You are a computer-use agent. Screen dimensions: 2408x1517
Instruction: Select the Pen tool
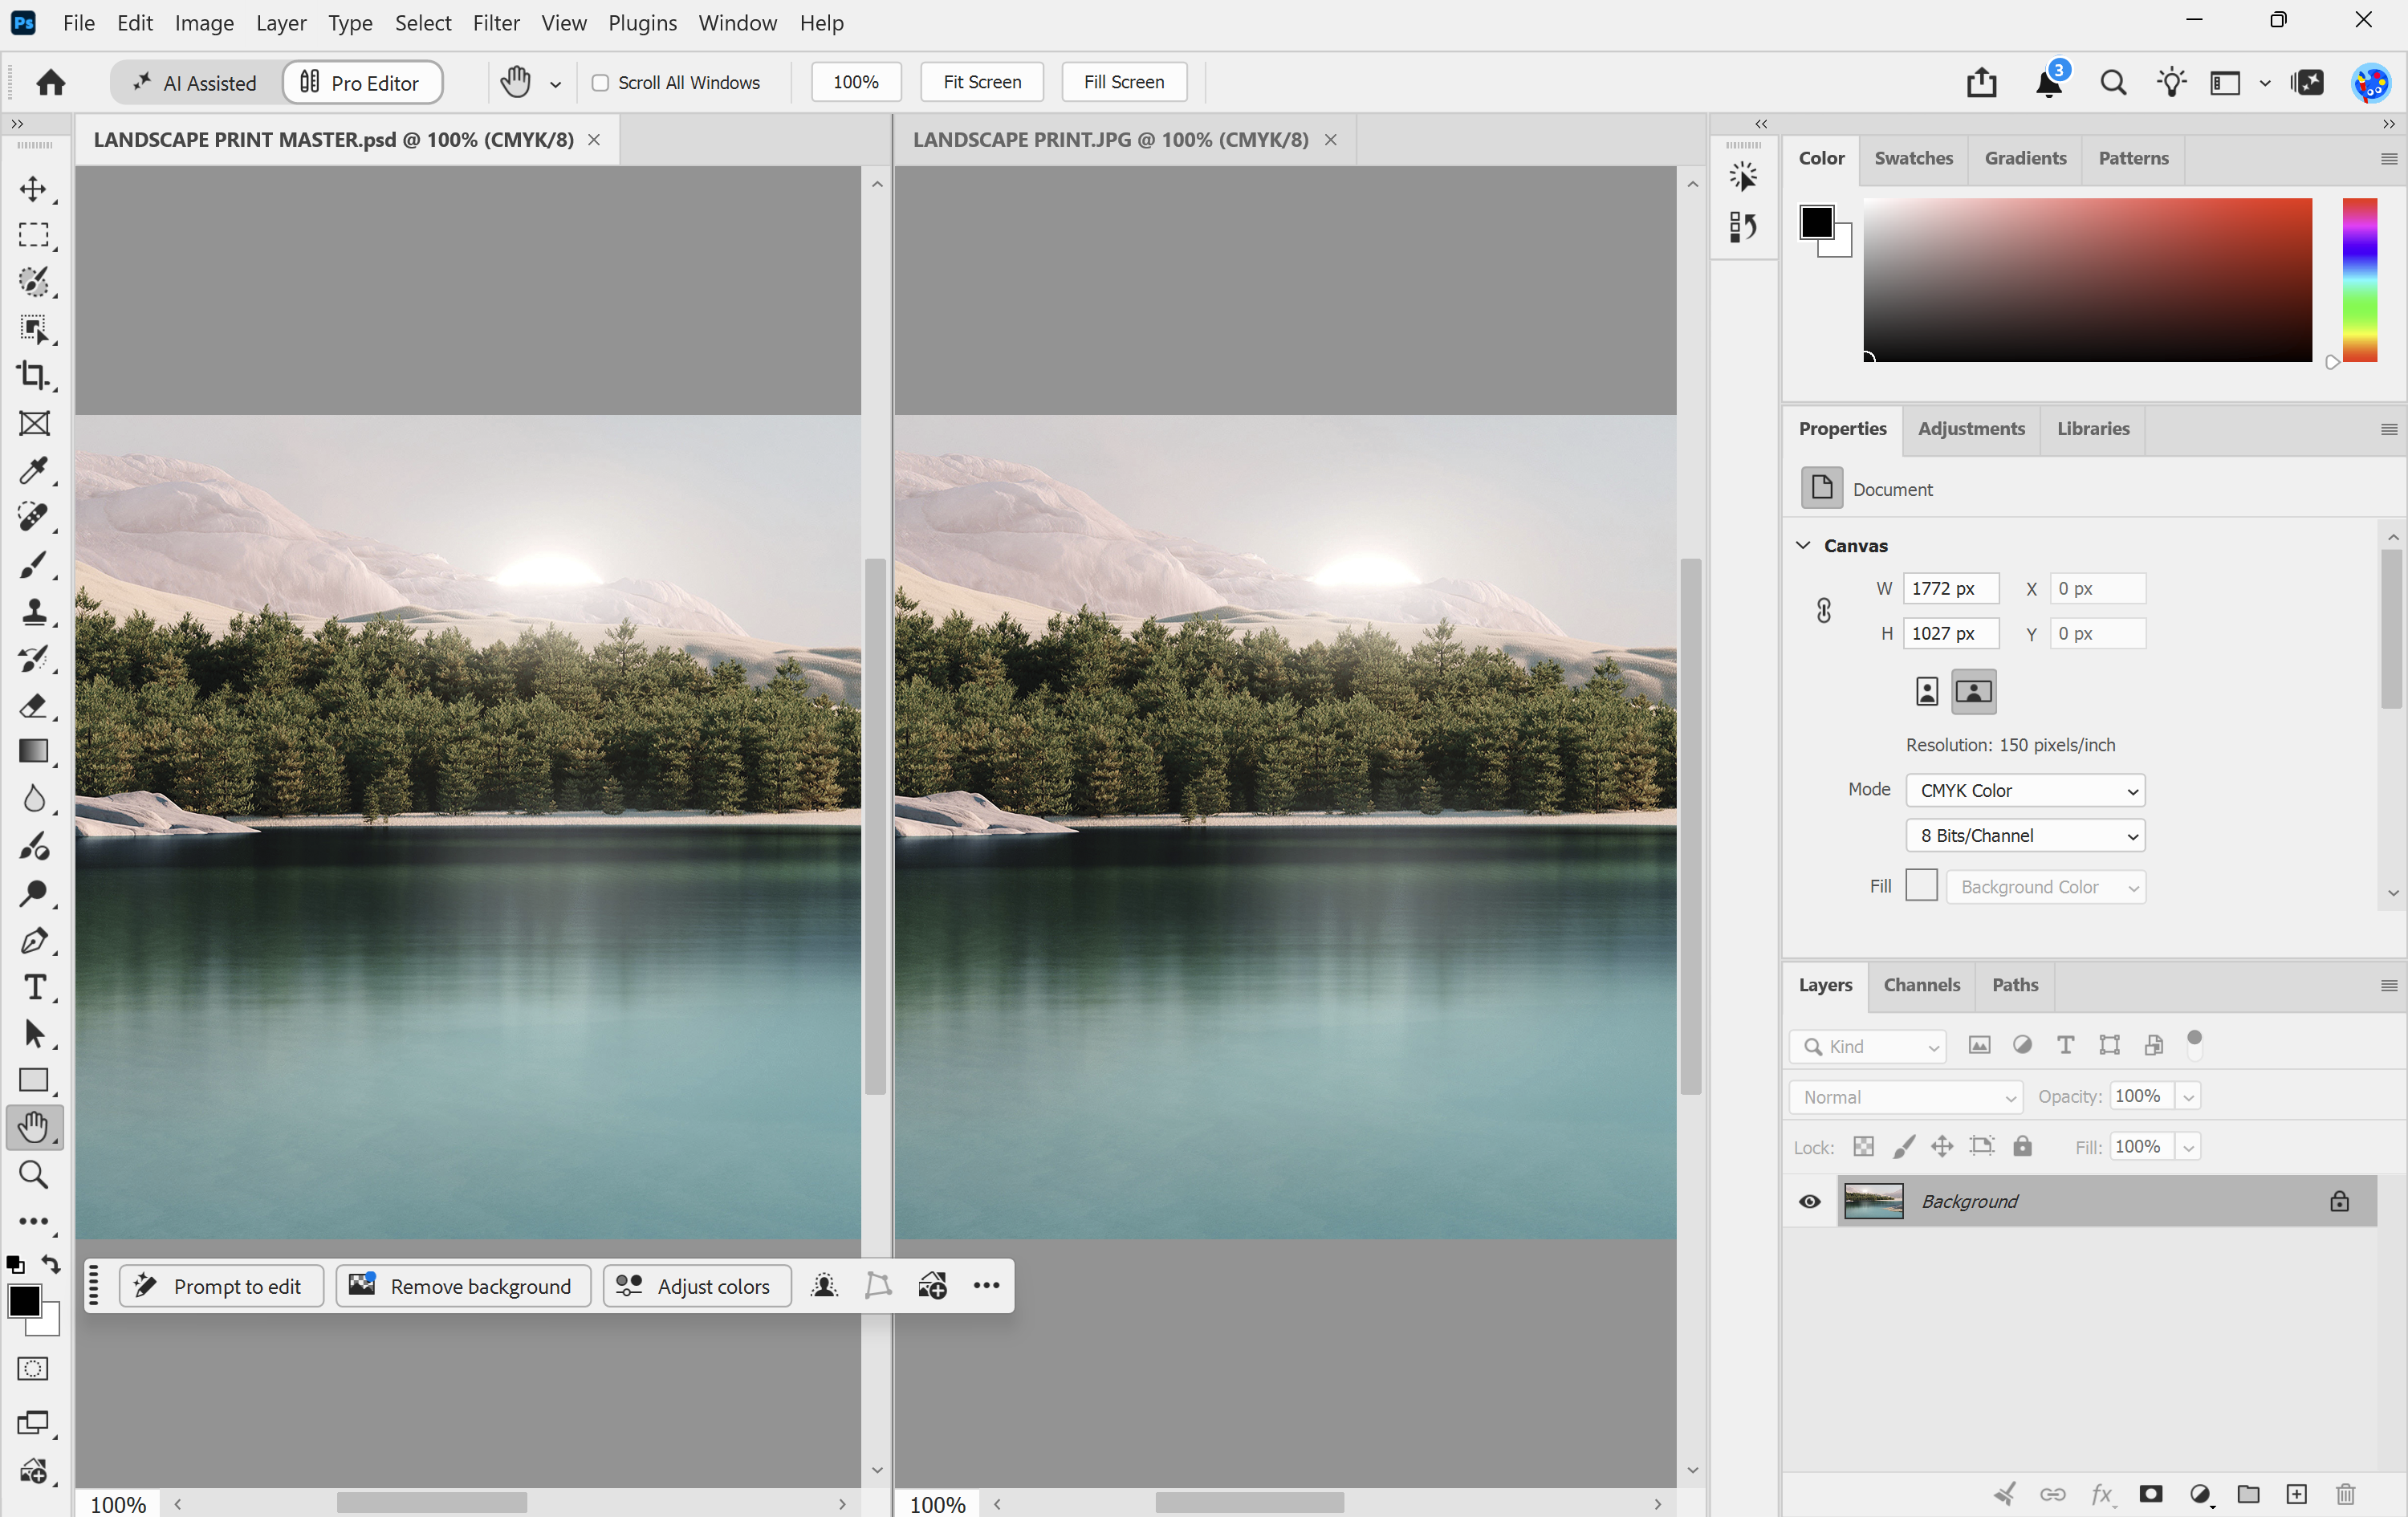pos(34,941)
